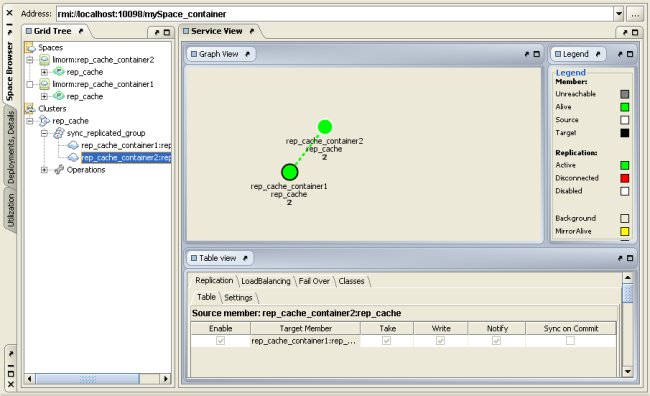This screenshot has height=396, width=650.
Task: Click the cloud icon of rep_cache_container2:rep member
Action: tap(73, 158)
